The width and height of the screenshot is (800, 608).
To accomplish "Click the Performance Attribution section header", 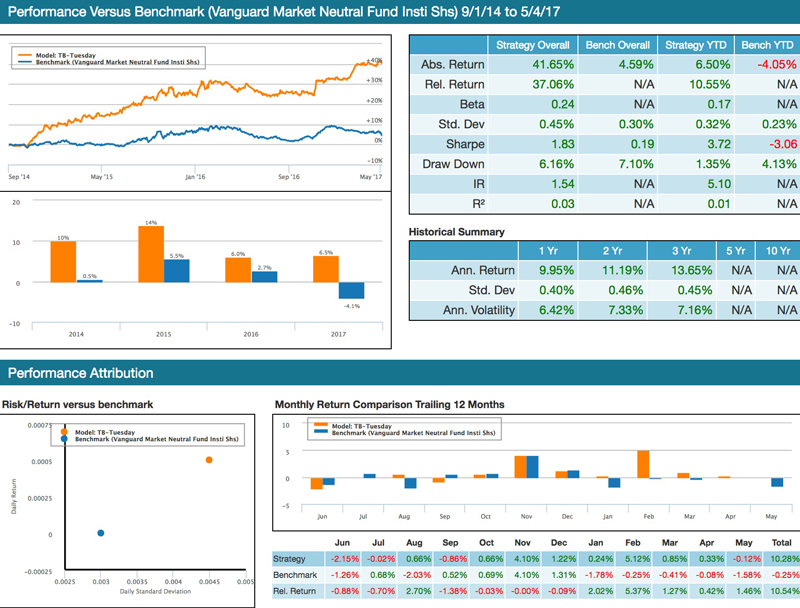I will [x=80, y=373].
